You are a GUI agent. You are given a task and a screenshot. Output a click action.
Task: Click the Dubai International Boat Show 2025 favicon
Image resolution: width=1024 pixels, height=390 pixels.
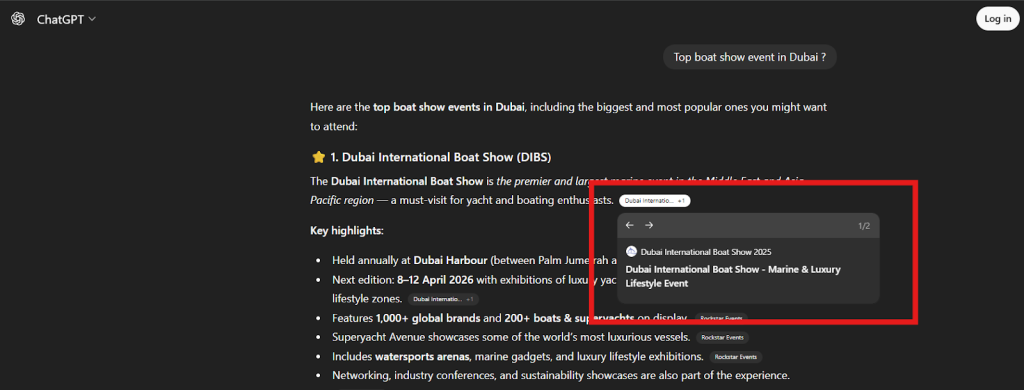coord(632,252)
